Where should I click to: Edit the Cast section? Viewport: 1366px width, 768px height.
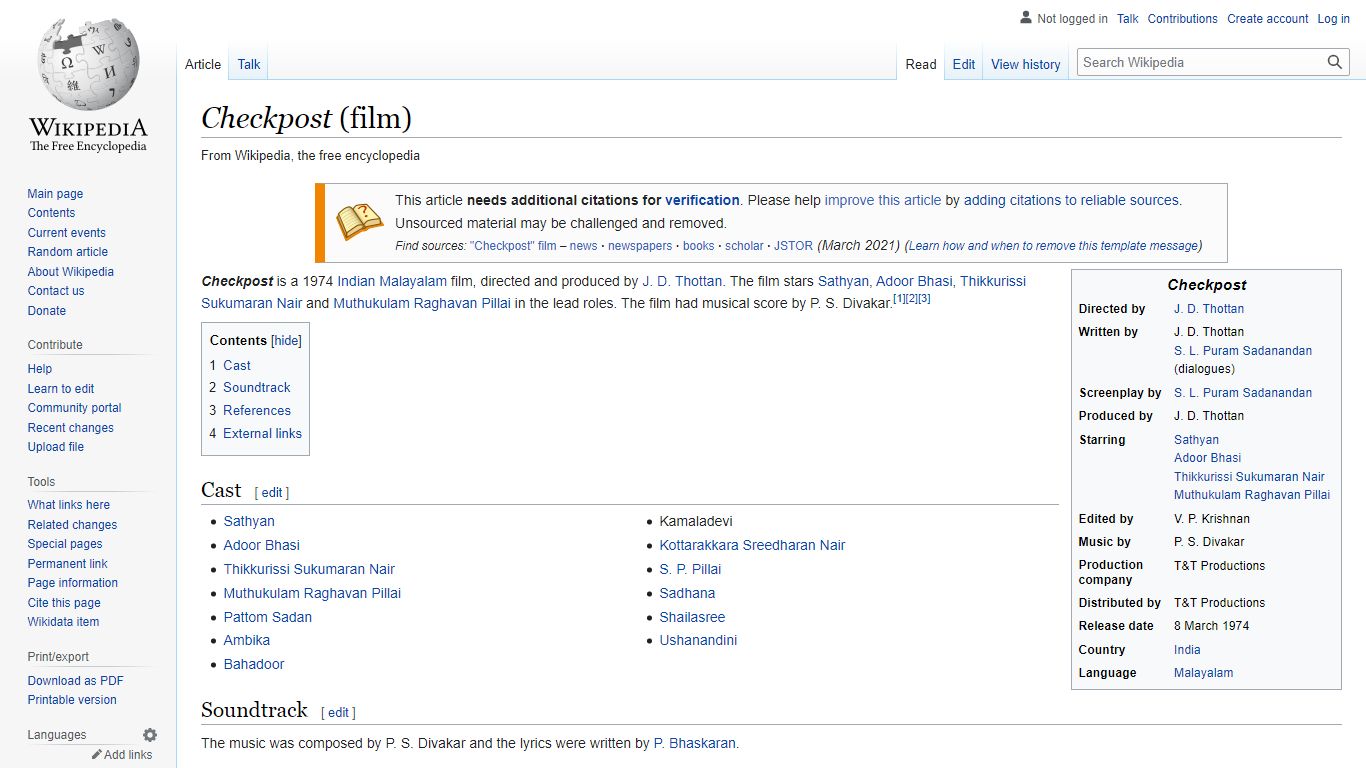[x=272, y=493]
